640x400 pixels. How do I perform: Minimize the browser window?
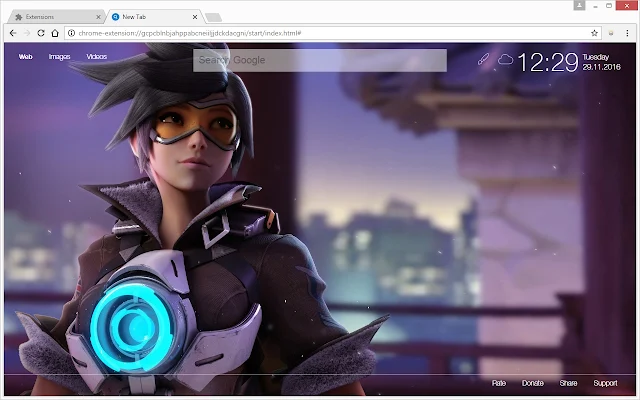[x=596, y=6]
